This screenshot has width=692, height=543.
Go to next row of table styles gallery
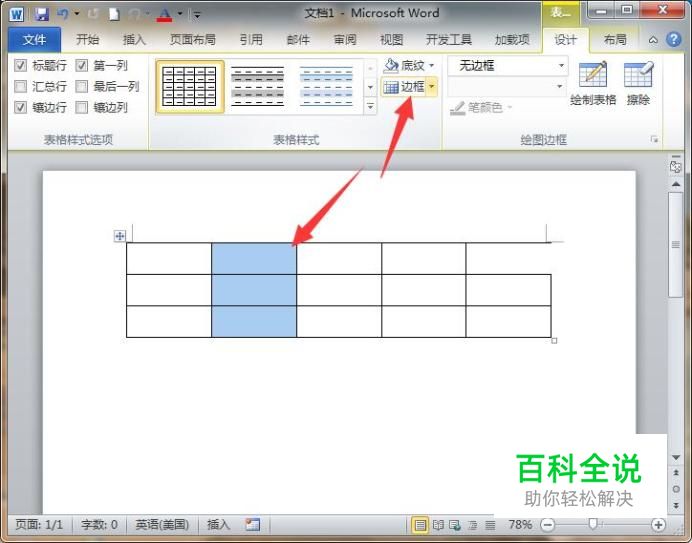click(370, 87)
